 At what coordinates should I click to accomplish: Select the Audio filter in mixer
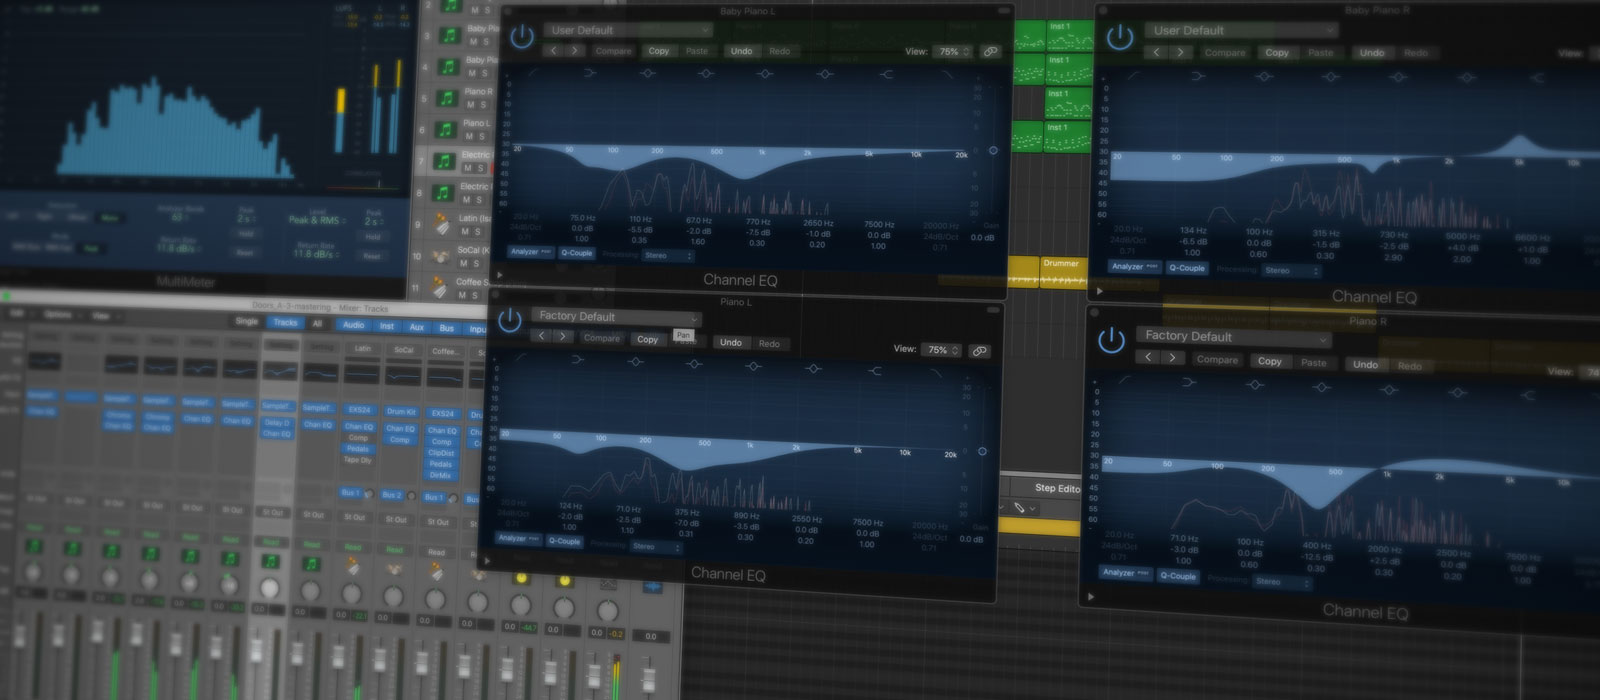[353, 325]
